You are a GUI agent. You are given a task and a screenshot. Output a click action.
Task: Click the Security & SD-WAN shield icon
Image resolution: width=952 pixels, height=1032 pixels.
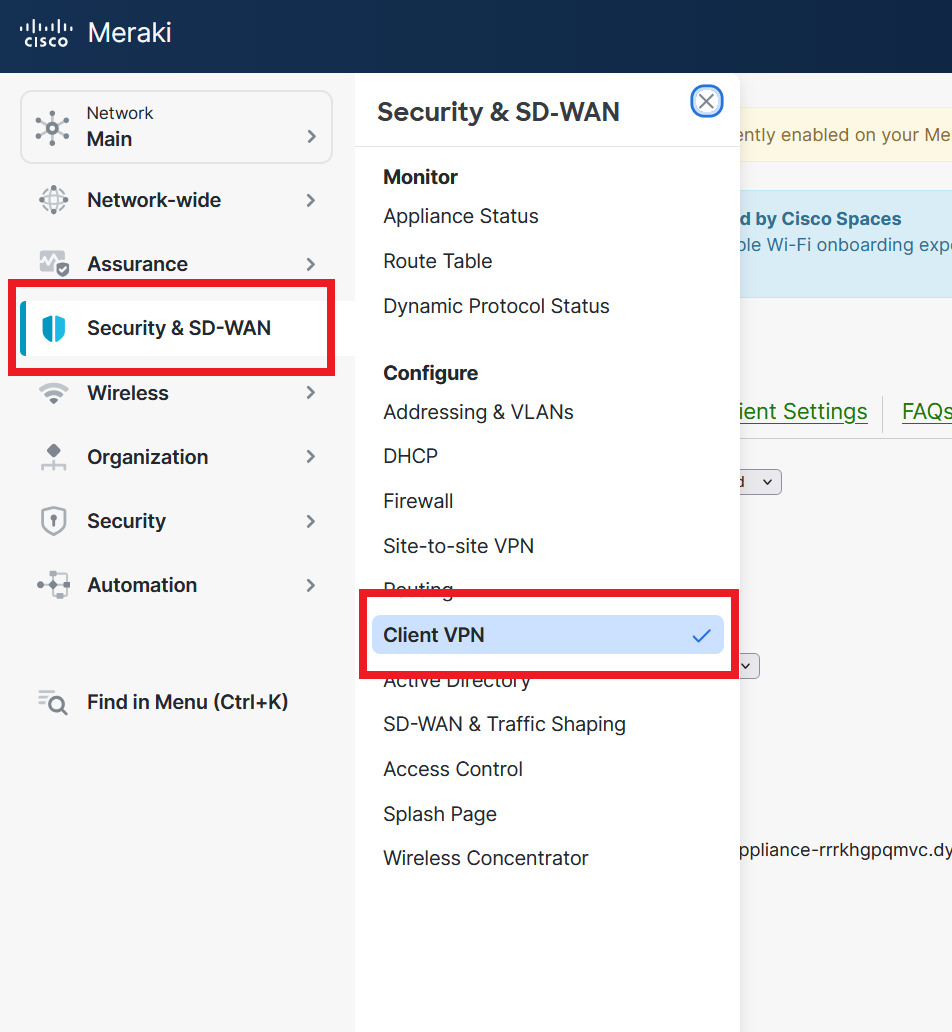54,328
